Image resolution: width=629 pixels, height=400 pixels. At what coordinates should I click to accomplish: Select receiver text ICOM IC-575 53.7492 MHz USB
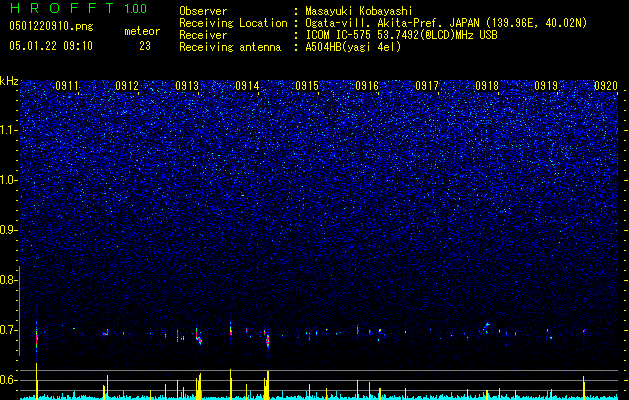click(x=401, y=35)
